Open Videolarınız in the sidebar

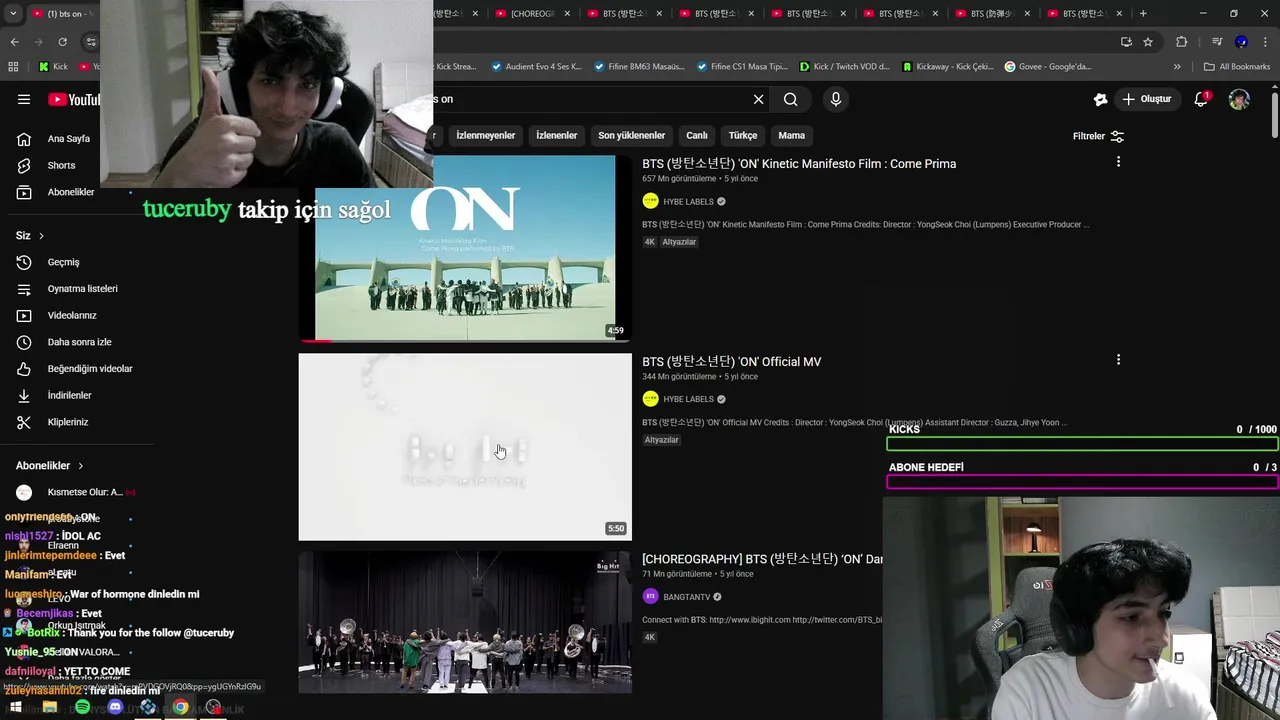tap(72, 316)
